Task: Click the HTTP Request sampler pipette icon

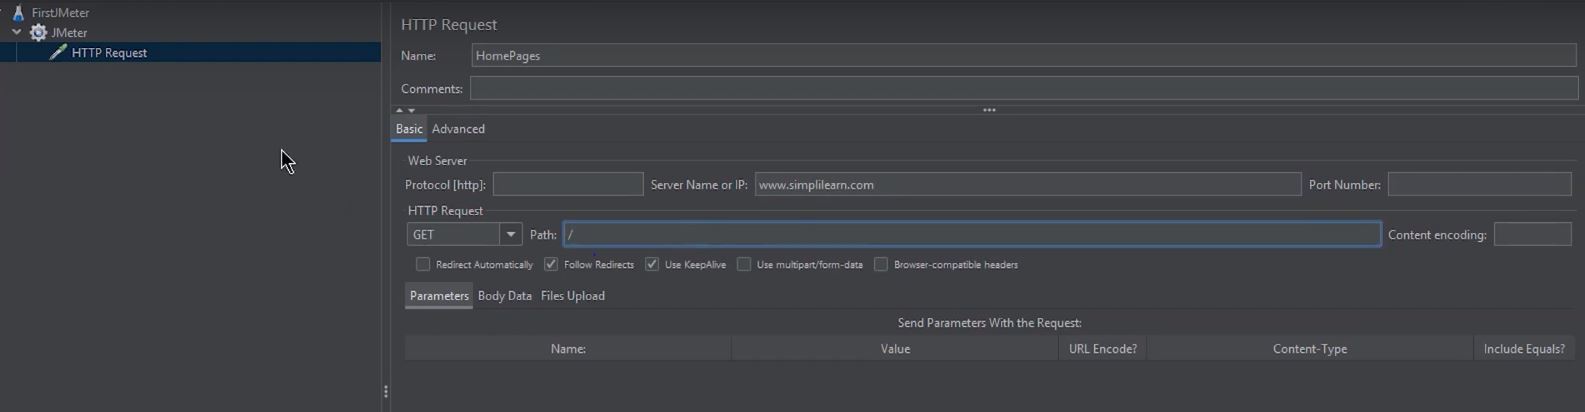Action: click(58, 52)
